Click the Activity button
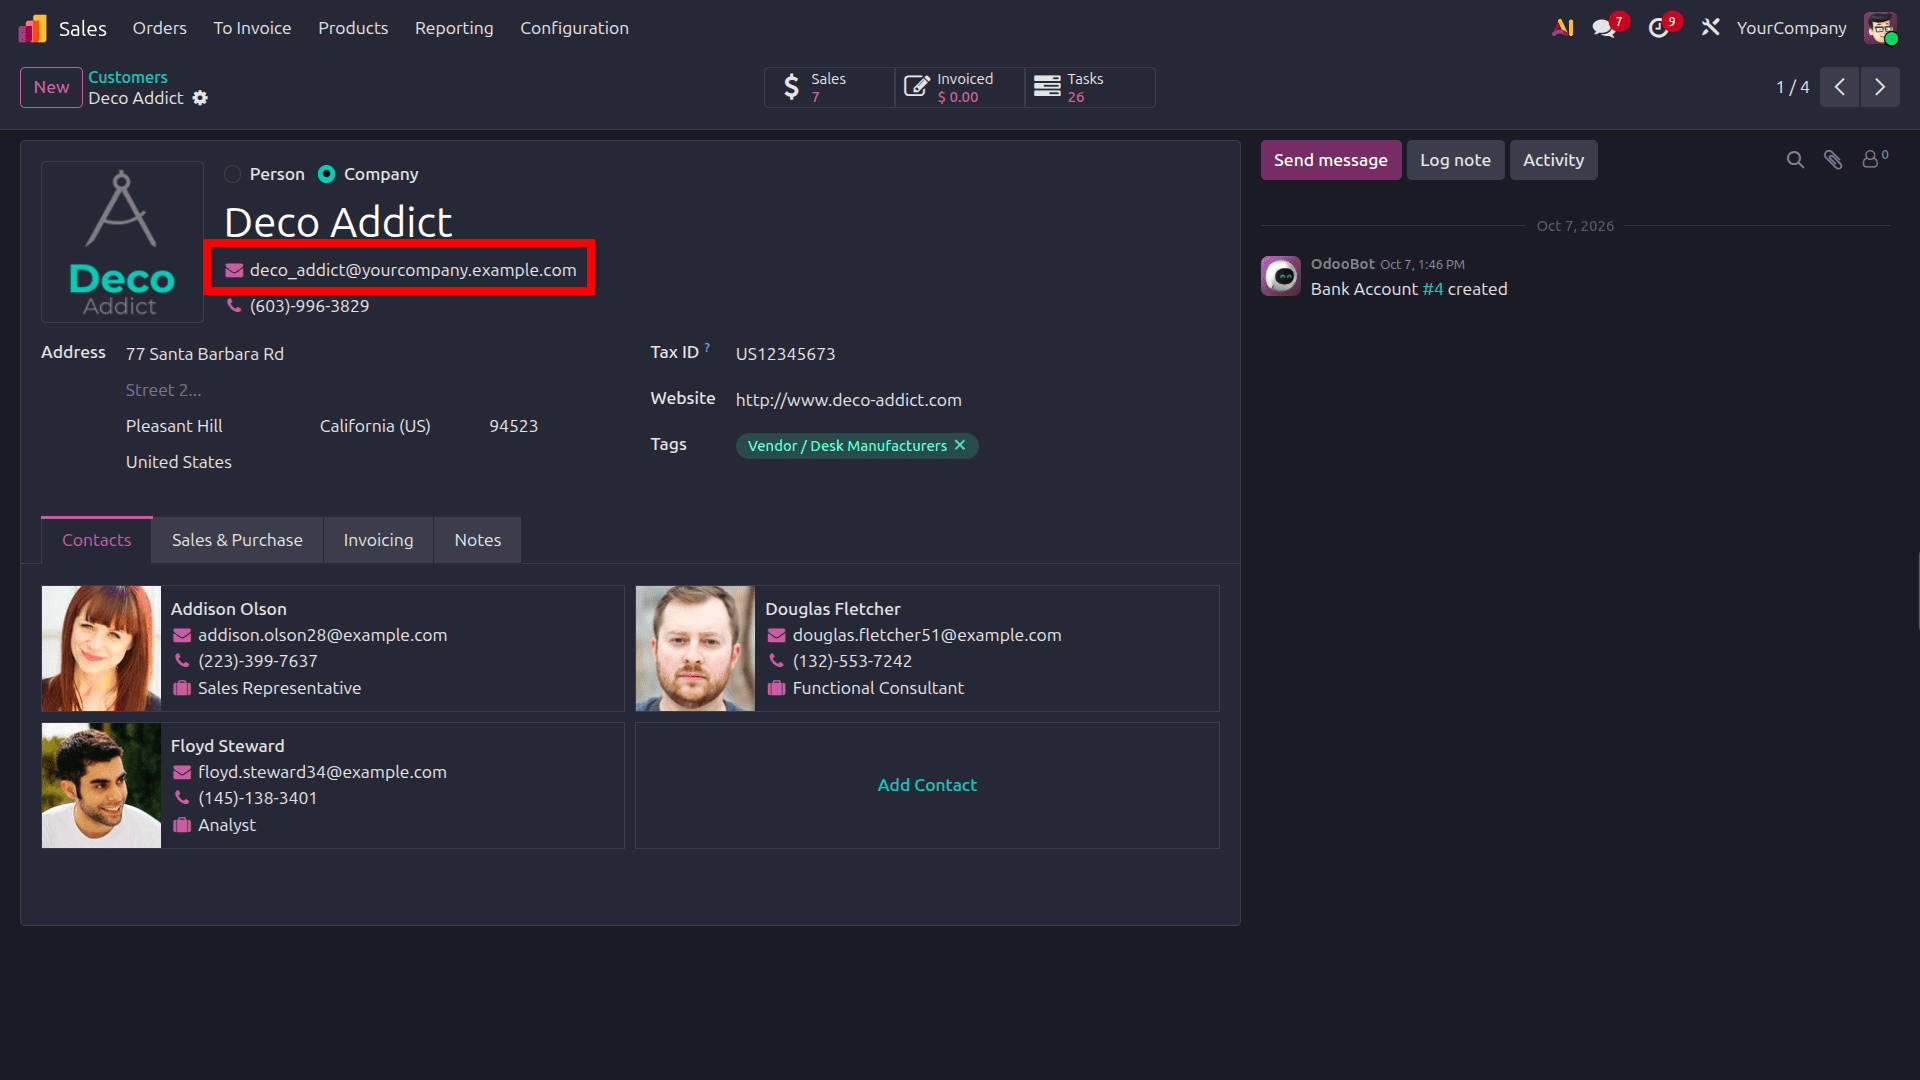This screenshot has height=1080, width=1920. pos(1553,160)
